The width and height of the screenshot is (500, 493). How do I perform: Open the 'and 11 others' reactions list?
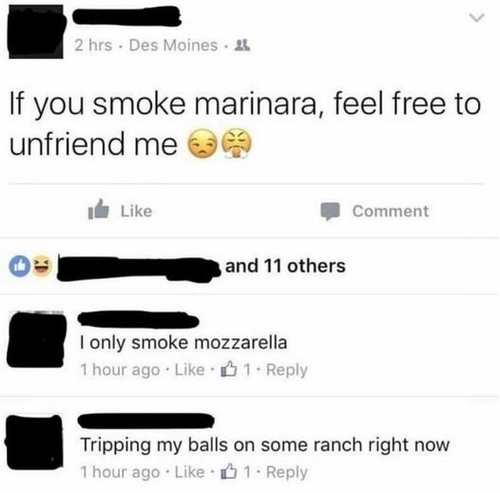pyautogui.click(x=285, y=266)
